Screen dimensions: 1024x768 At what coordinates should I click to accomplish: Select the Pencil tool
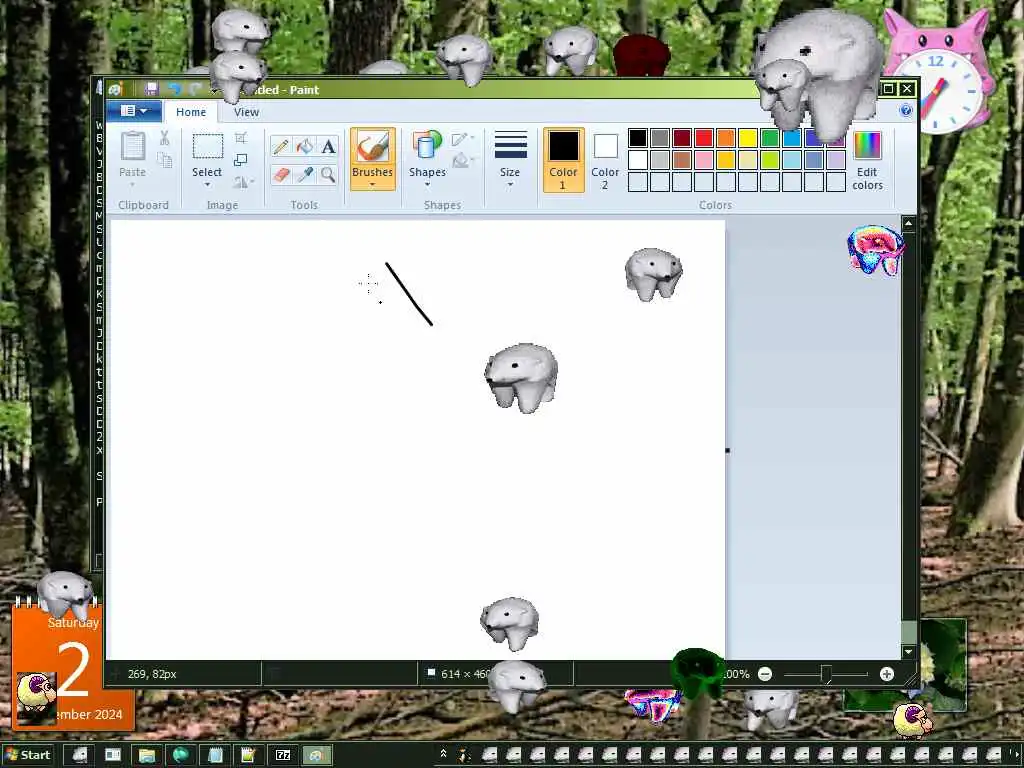pyautogui.click(x=281, y=146)
